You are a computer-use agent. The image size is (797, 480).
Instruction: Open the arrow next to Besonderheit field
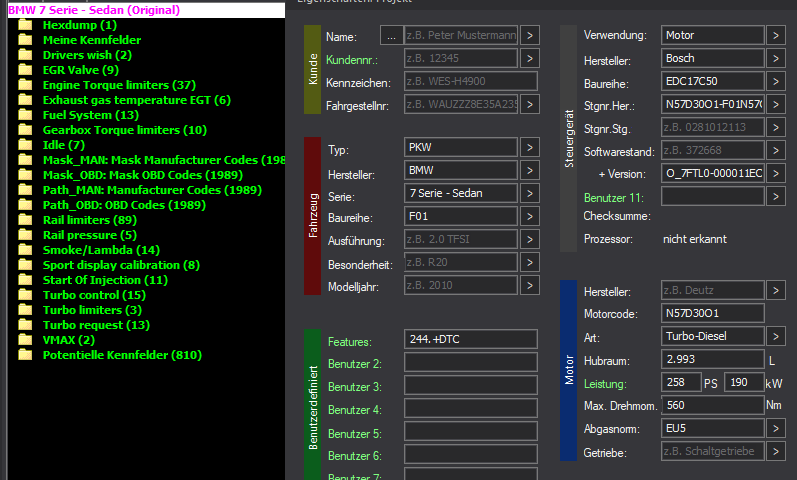coord(530,262)
